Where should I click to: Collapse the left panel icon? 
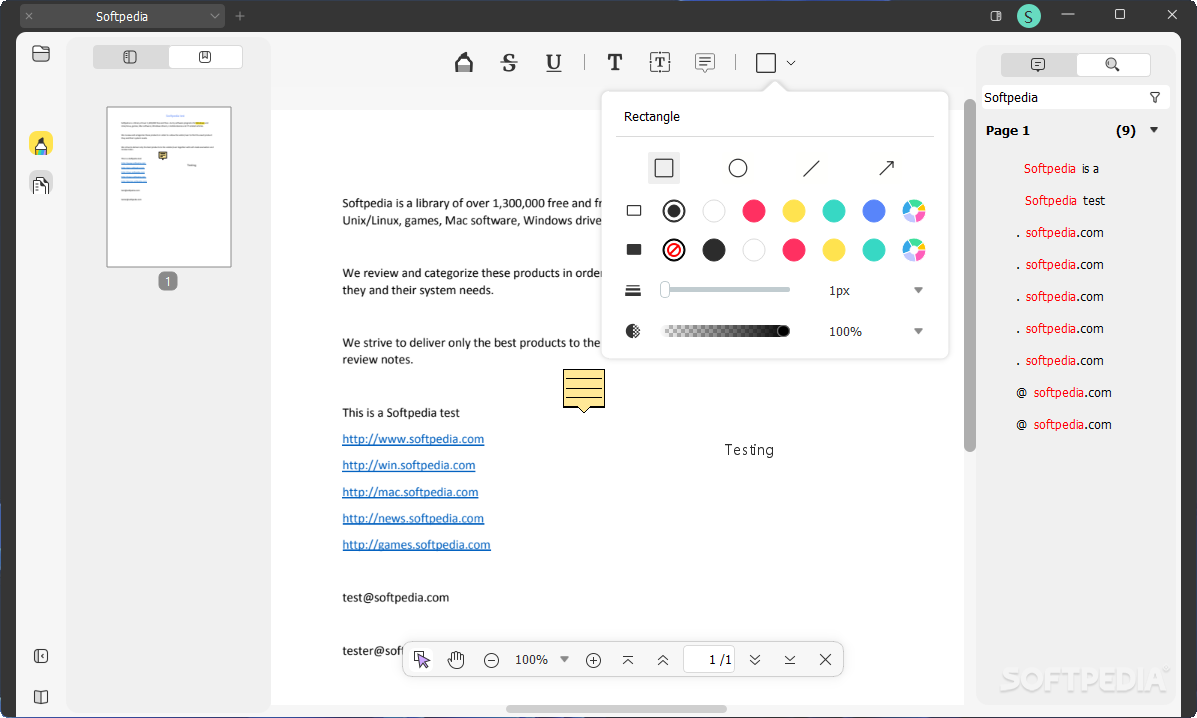click(41, 656)
